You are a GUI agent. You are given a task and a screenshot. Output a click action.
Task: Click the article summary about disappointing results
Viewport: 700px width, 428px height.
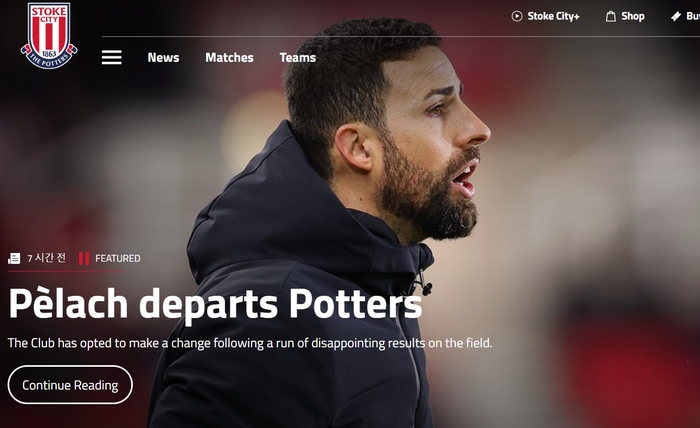tap(250, 343)
